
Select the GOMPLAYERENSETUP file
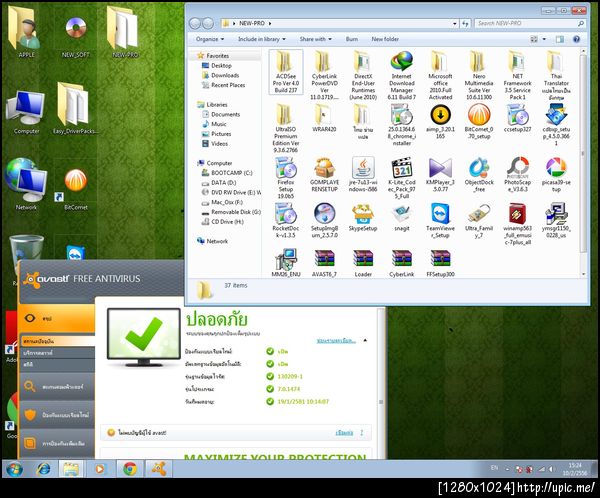[324, 175]
